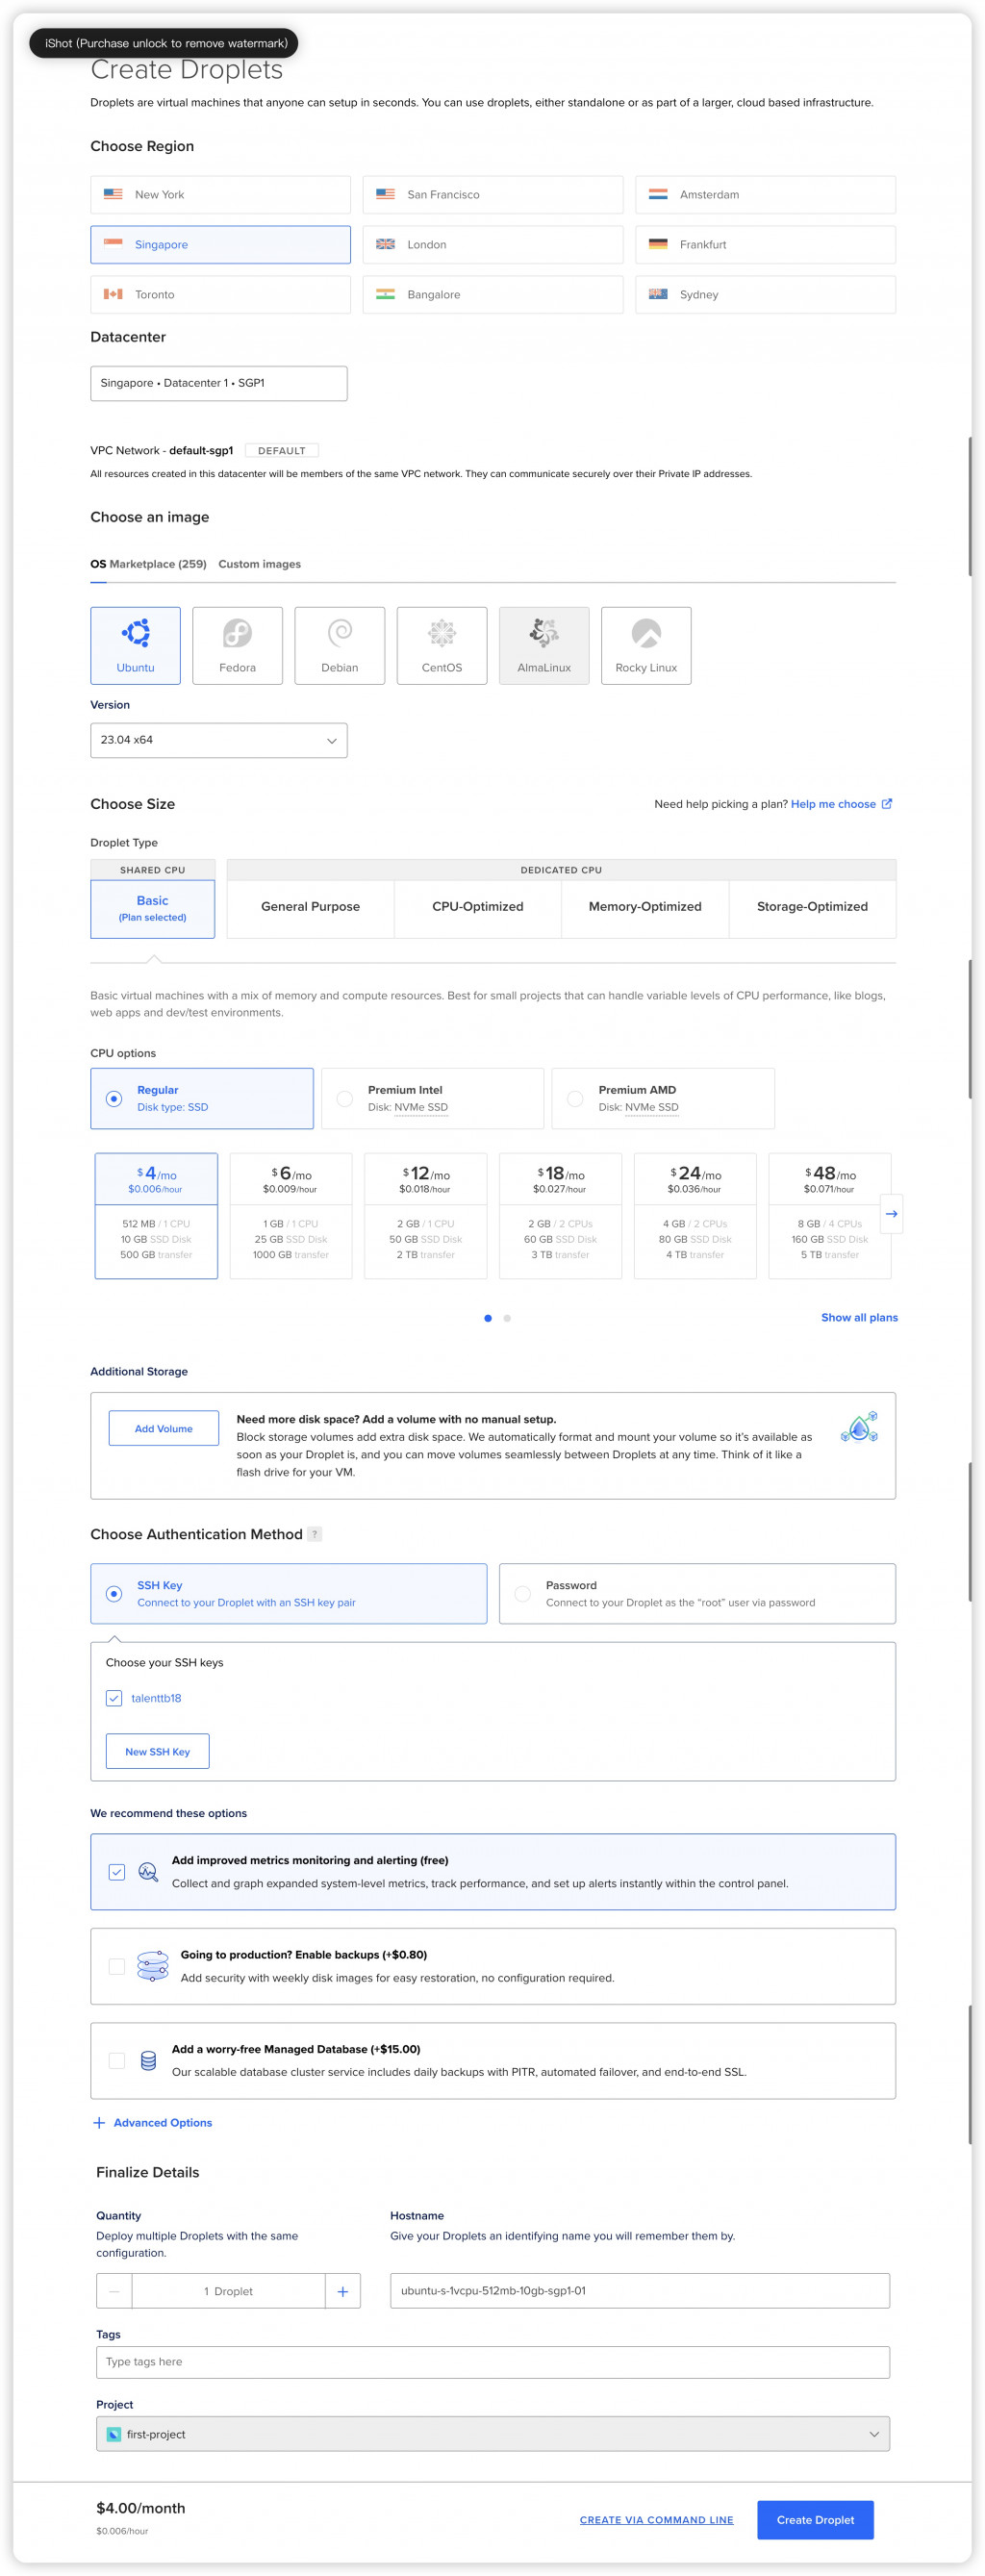This screenshot has width=985, height=2576.
Task: Pick the $4/mo plan card
Action: click(x=156, y=1215)
